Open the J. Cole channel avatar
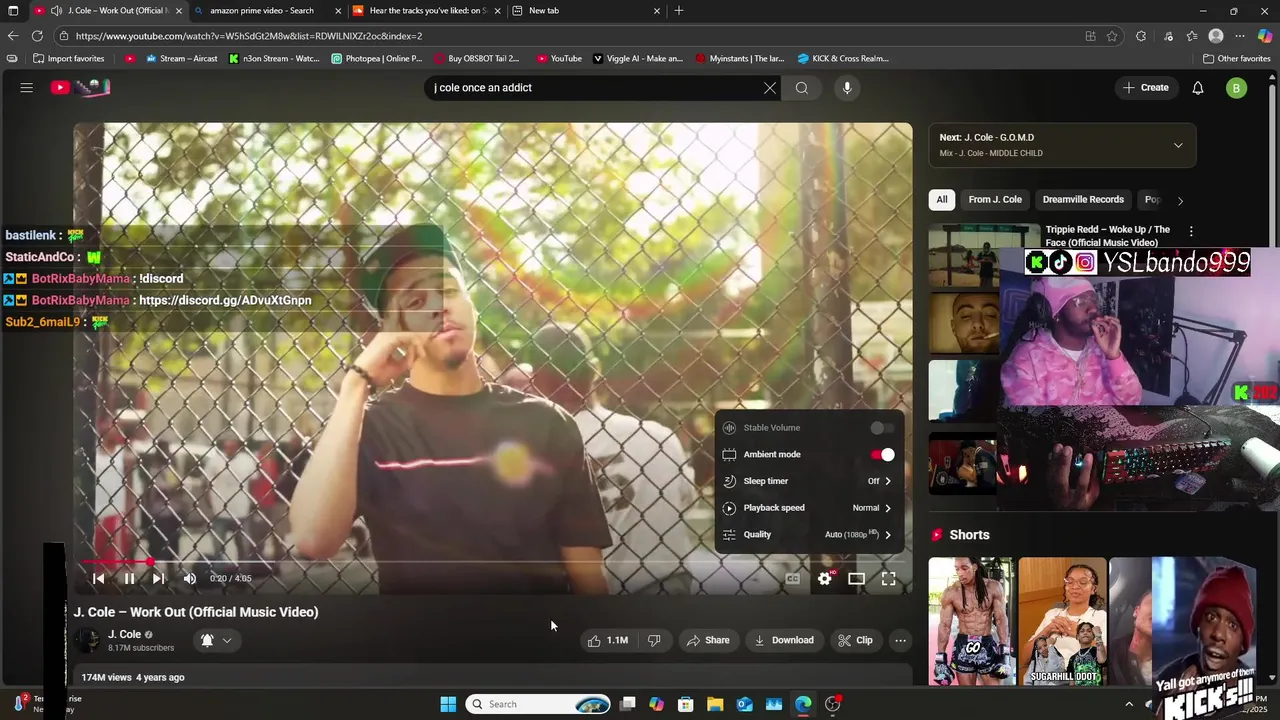Screen dimensions: 1280x720 88,640
